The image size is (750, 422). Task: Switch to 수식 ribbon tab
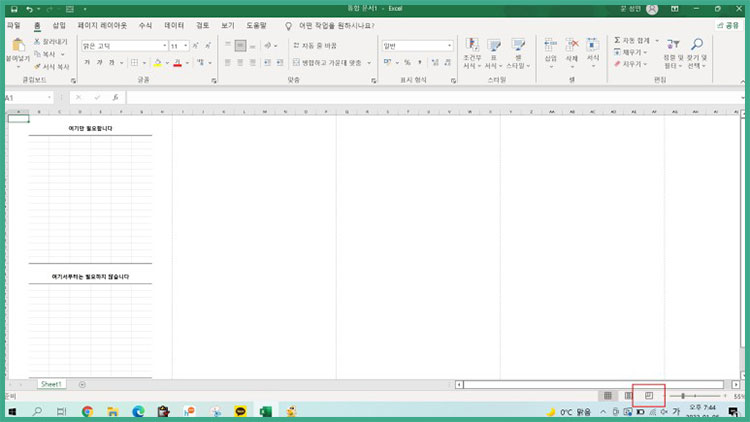tap(145, 25)
